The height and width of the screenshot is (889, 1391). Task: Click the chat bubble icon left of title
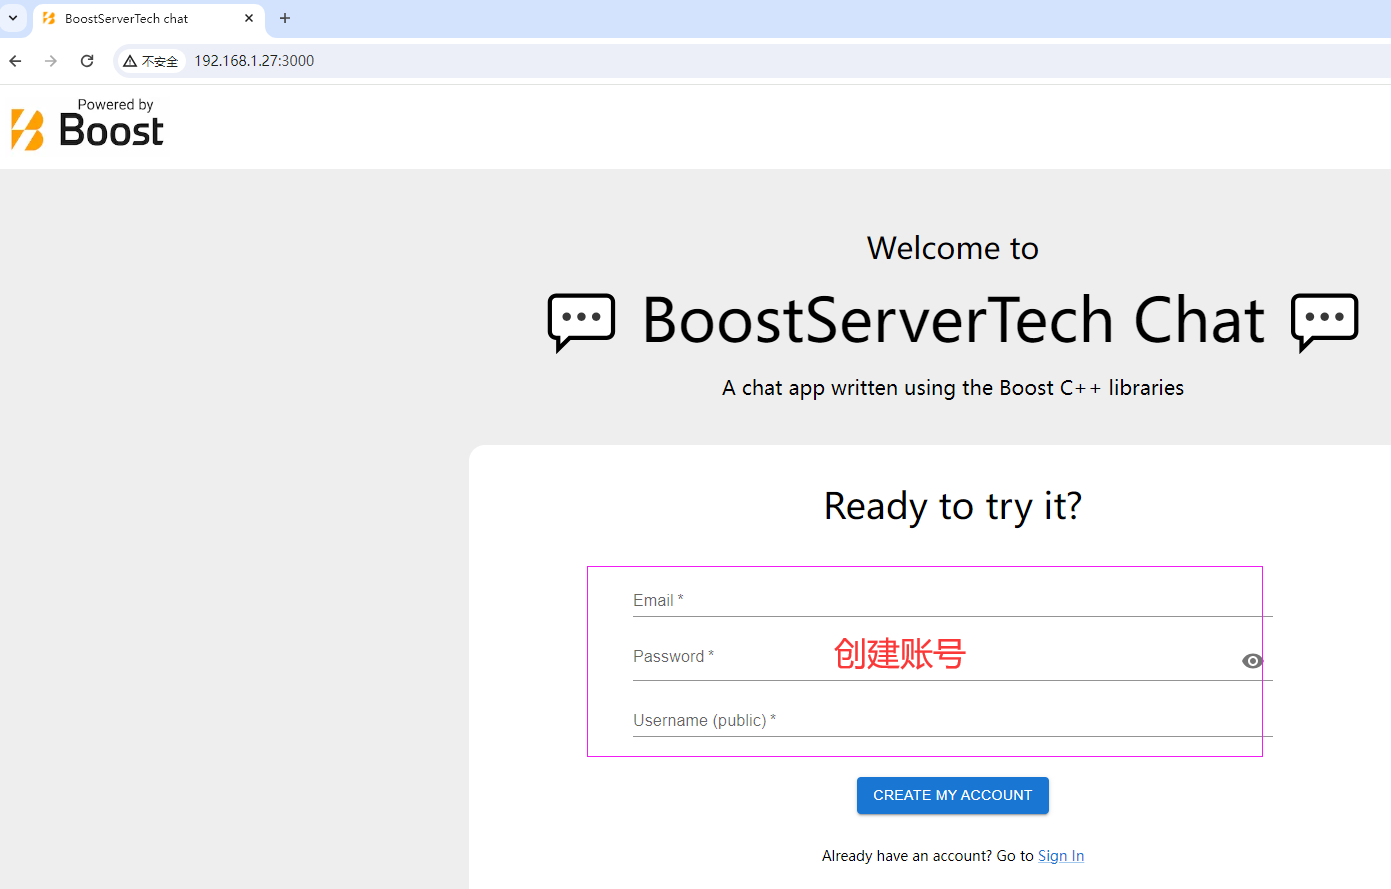point(581,322)
